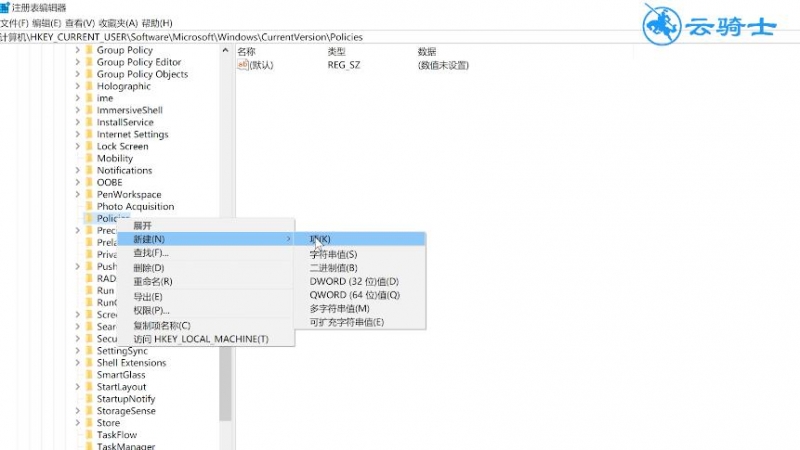Click the Registry Editor title bar icon

[5, 8]
